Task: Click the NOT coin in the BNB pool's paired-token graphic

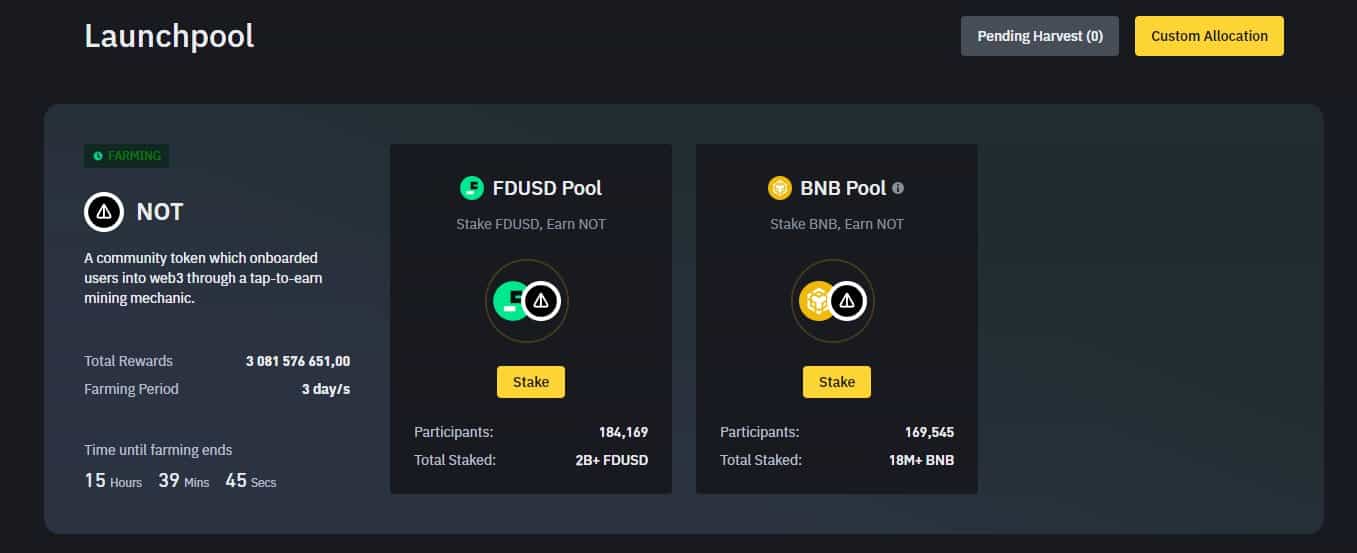Action: 847,300
